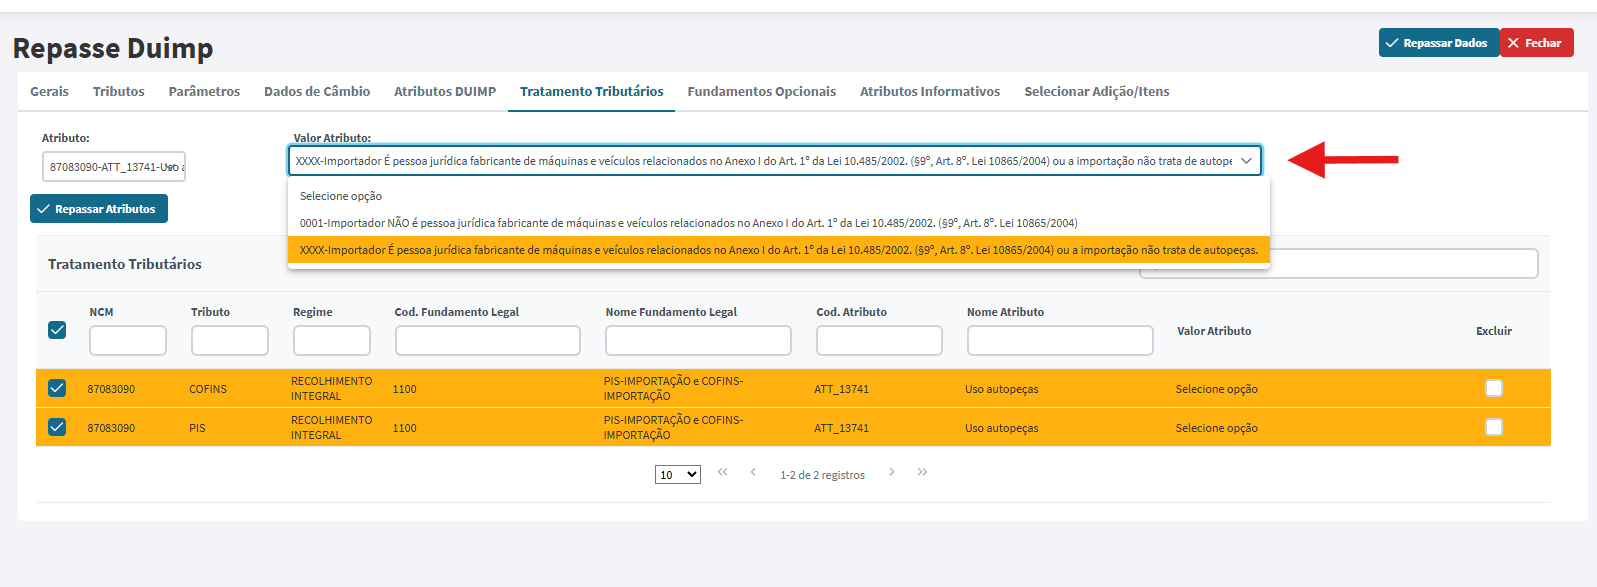Click the Excluir column header
1597x587 pixels.
click(1494, 331)
